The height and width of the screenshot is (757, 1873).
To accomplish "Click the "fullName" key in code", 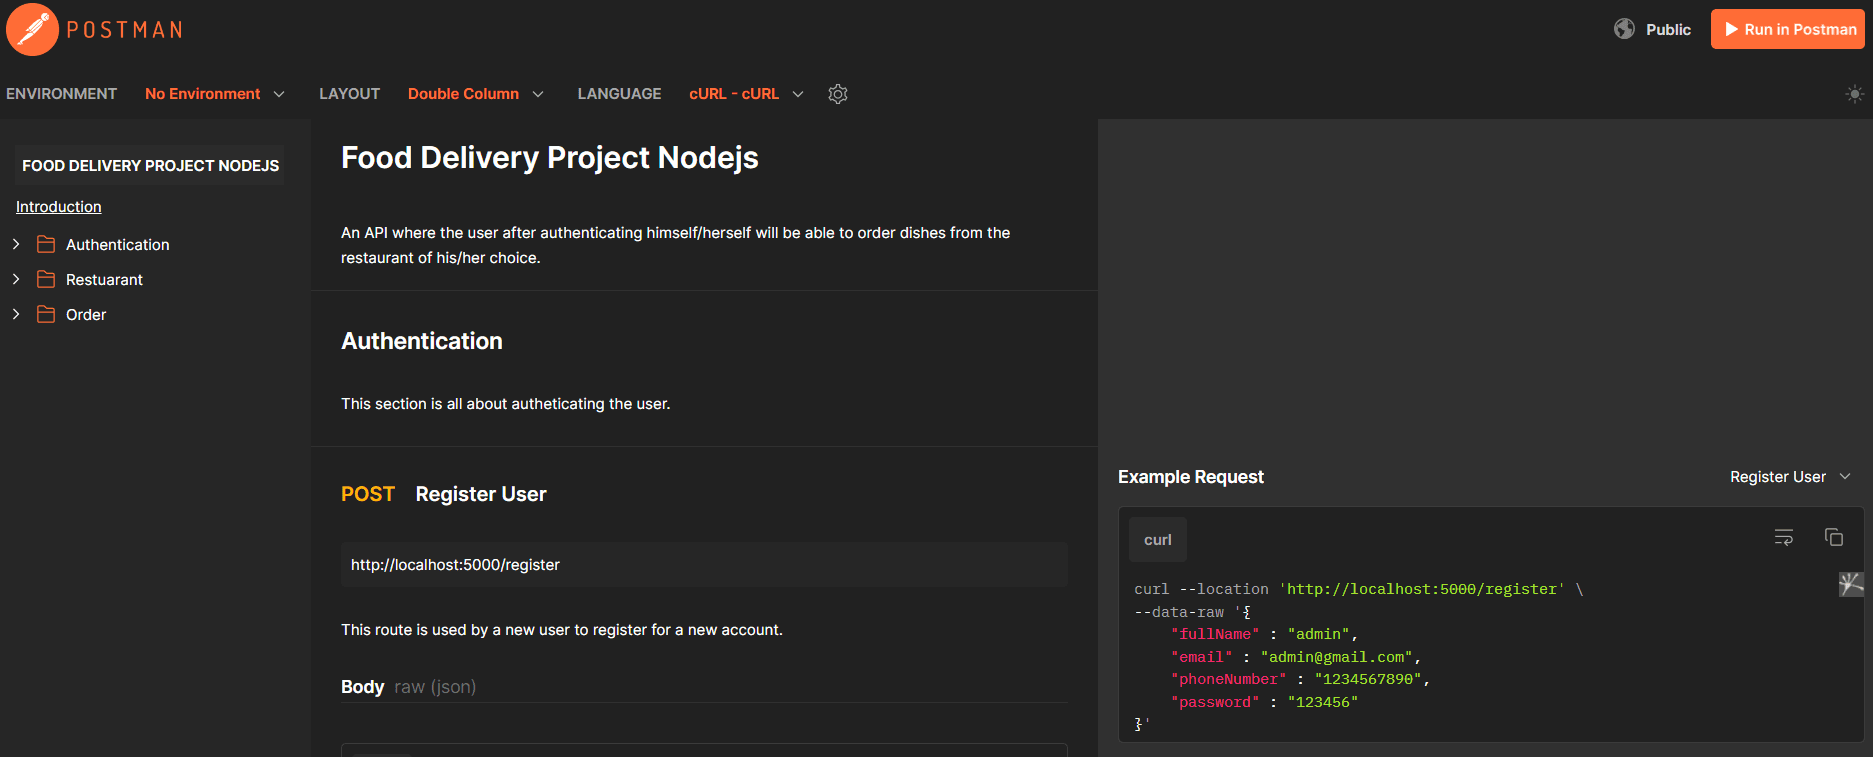I will pos(1215,634).
